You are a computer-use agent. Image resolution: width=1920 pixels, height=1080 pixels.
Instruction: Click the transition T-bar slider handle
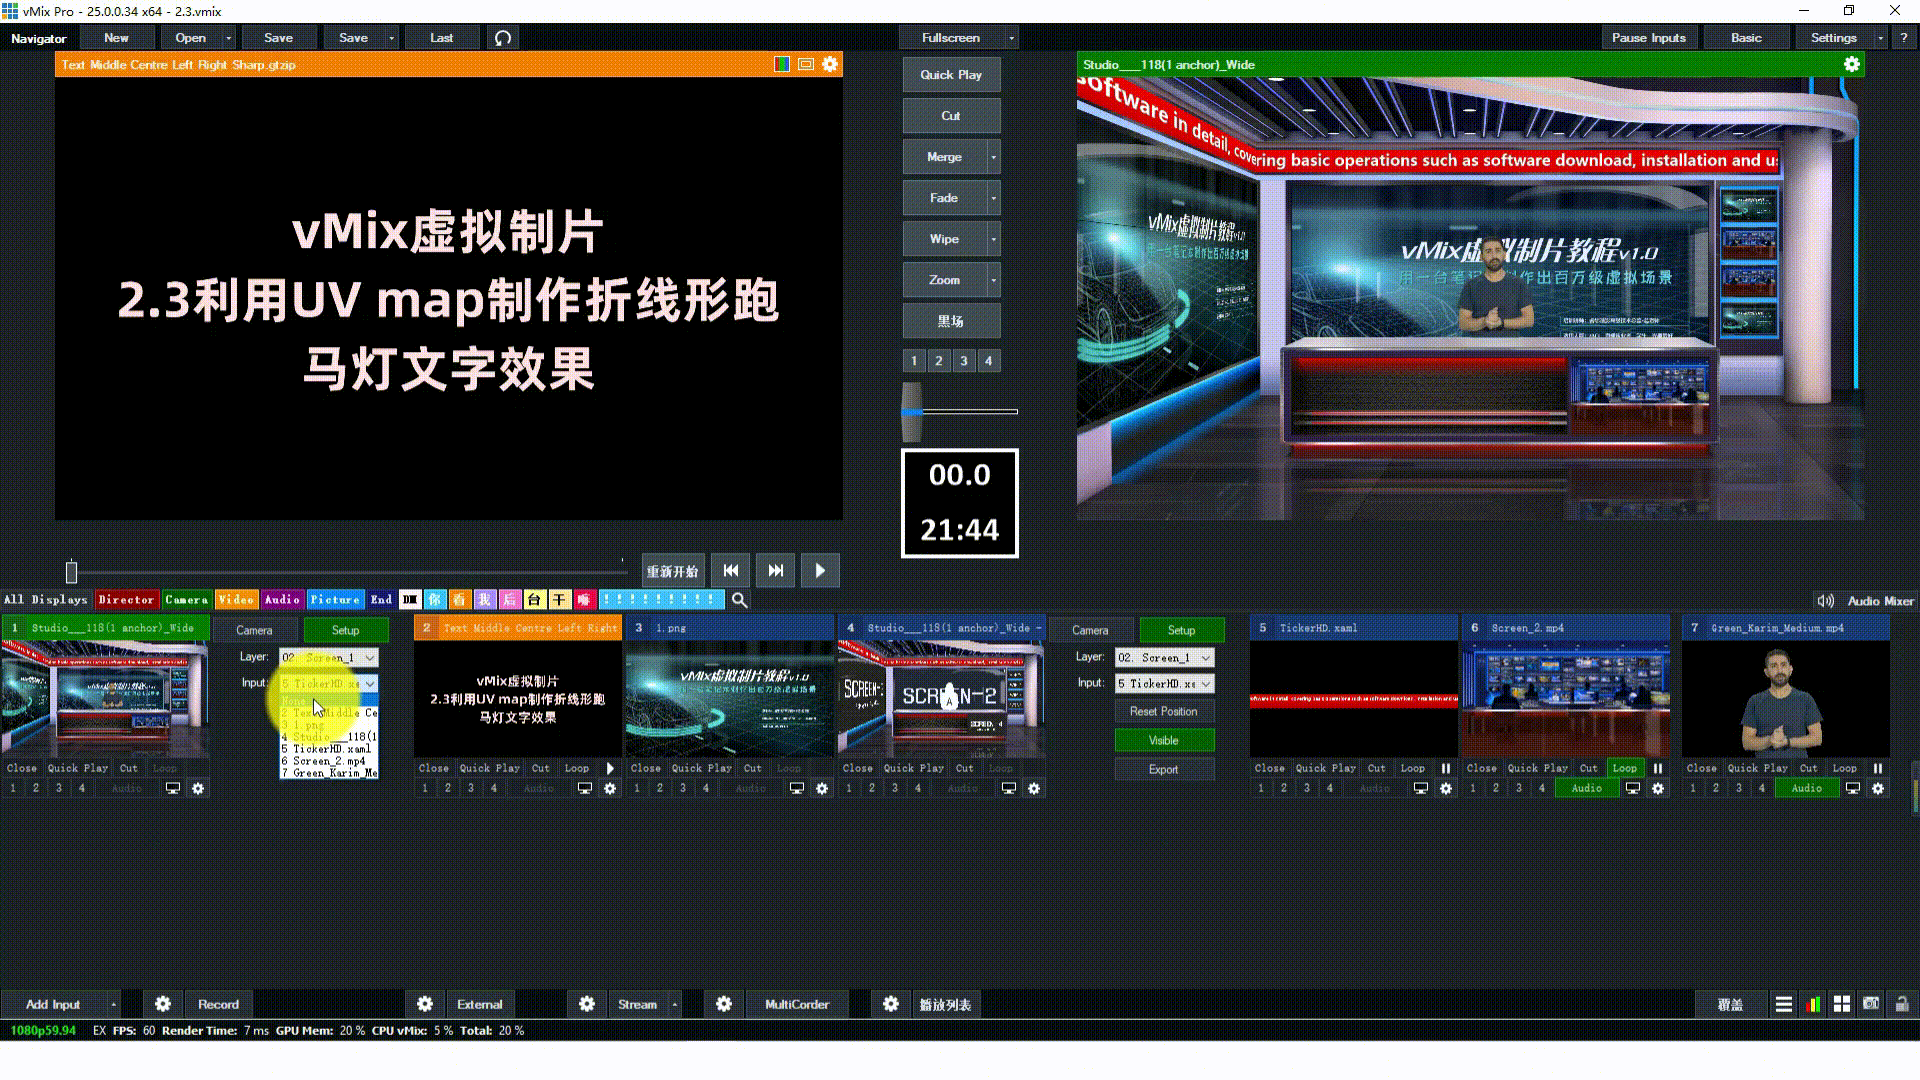coord(912,412)
